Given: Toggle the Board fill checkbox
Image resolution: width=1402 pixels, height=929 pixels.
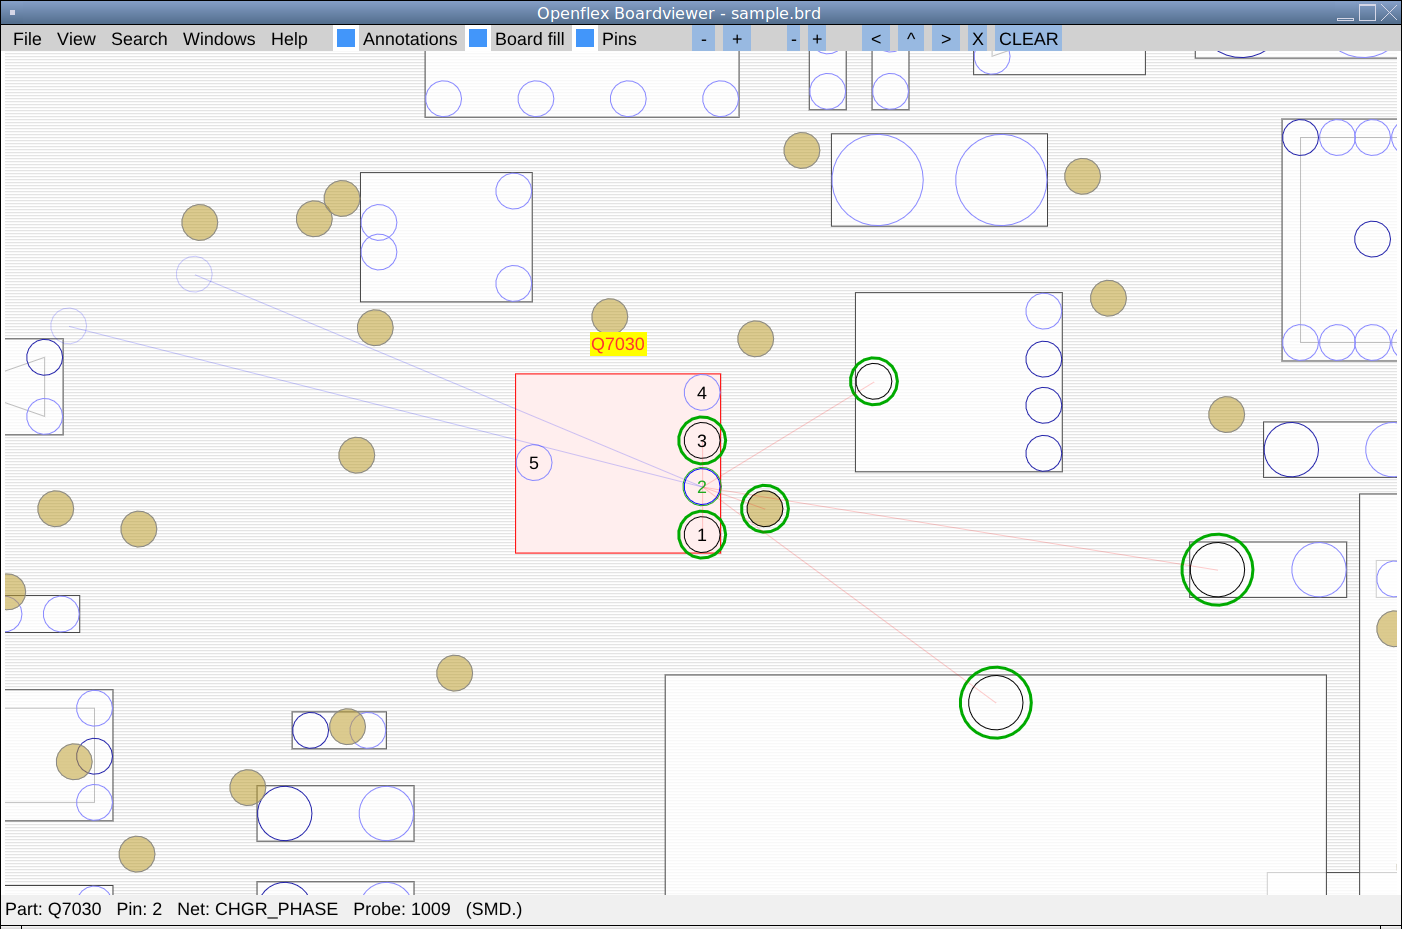Looking at the screenshot, I should (x=478, y=38).
